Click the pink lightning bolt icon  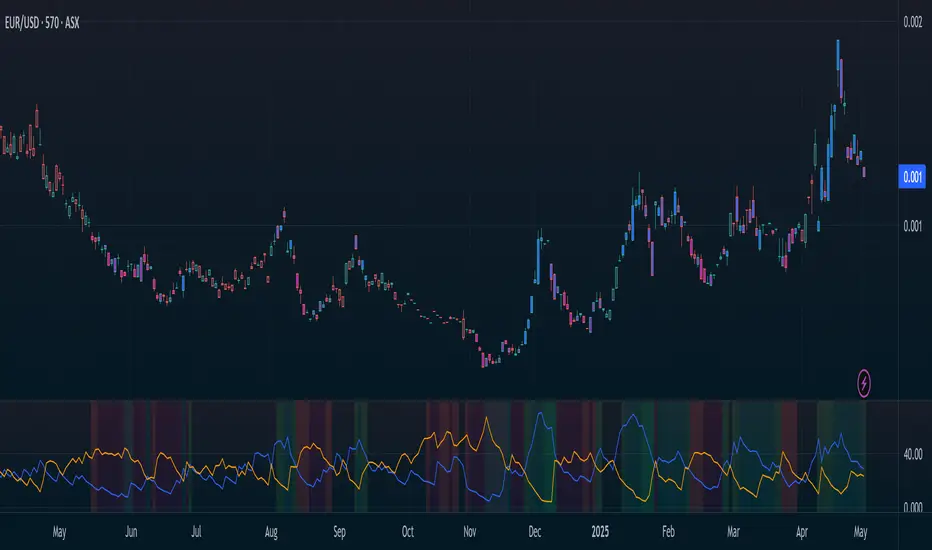pyautogui.click(x=864, y=381)
